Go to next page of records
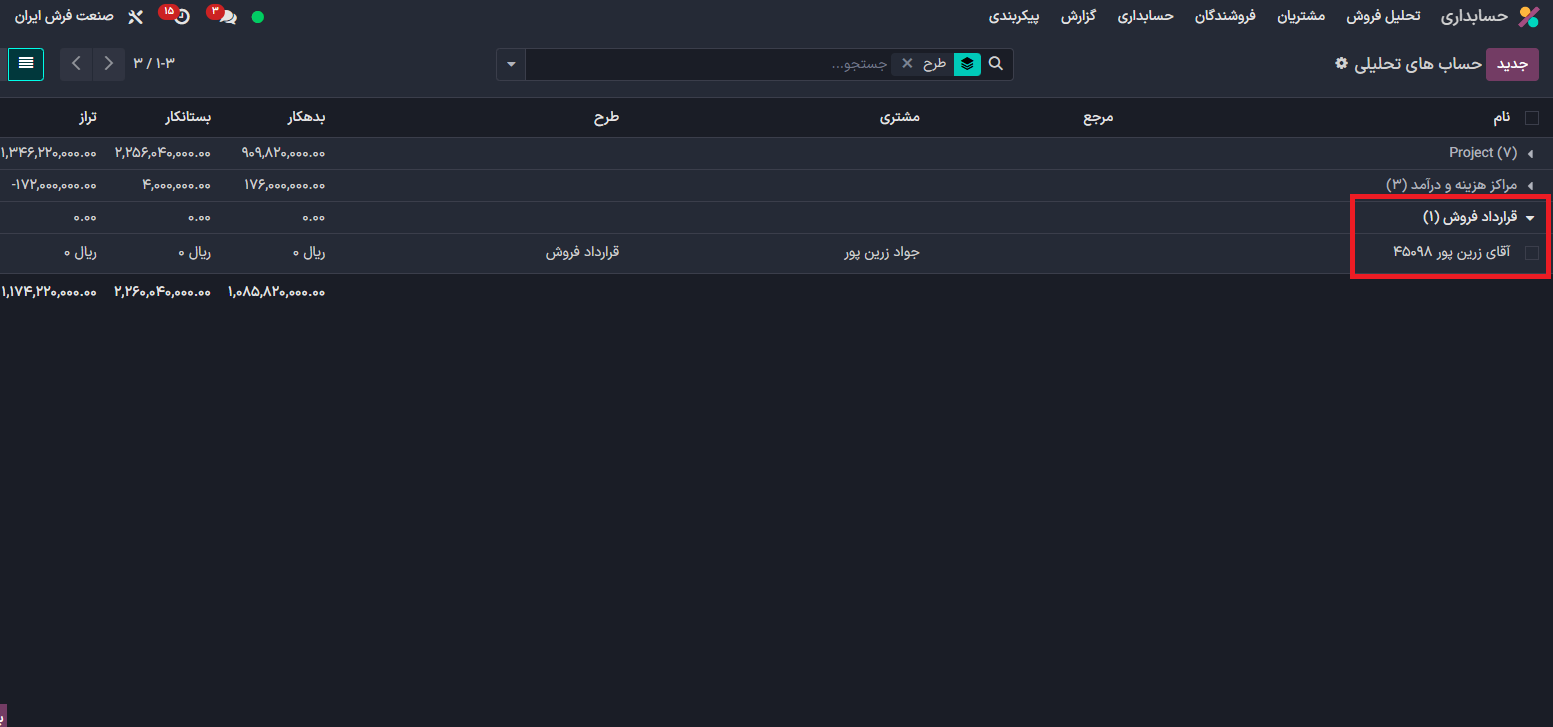This screenshot has width=1553, height=727. point(109,64)
